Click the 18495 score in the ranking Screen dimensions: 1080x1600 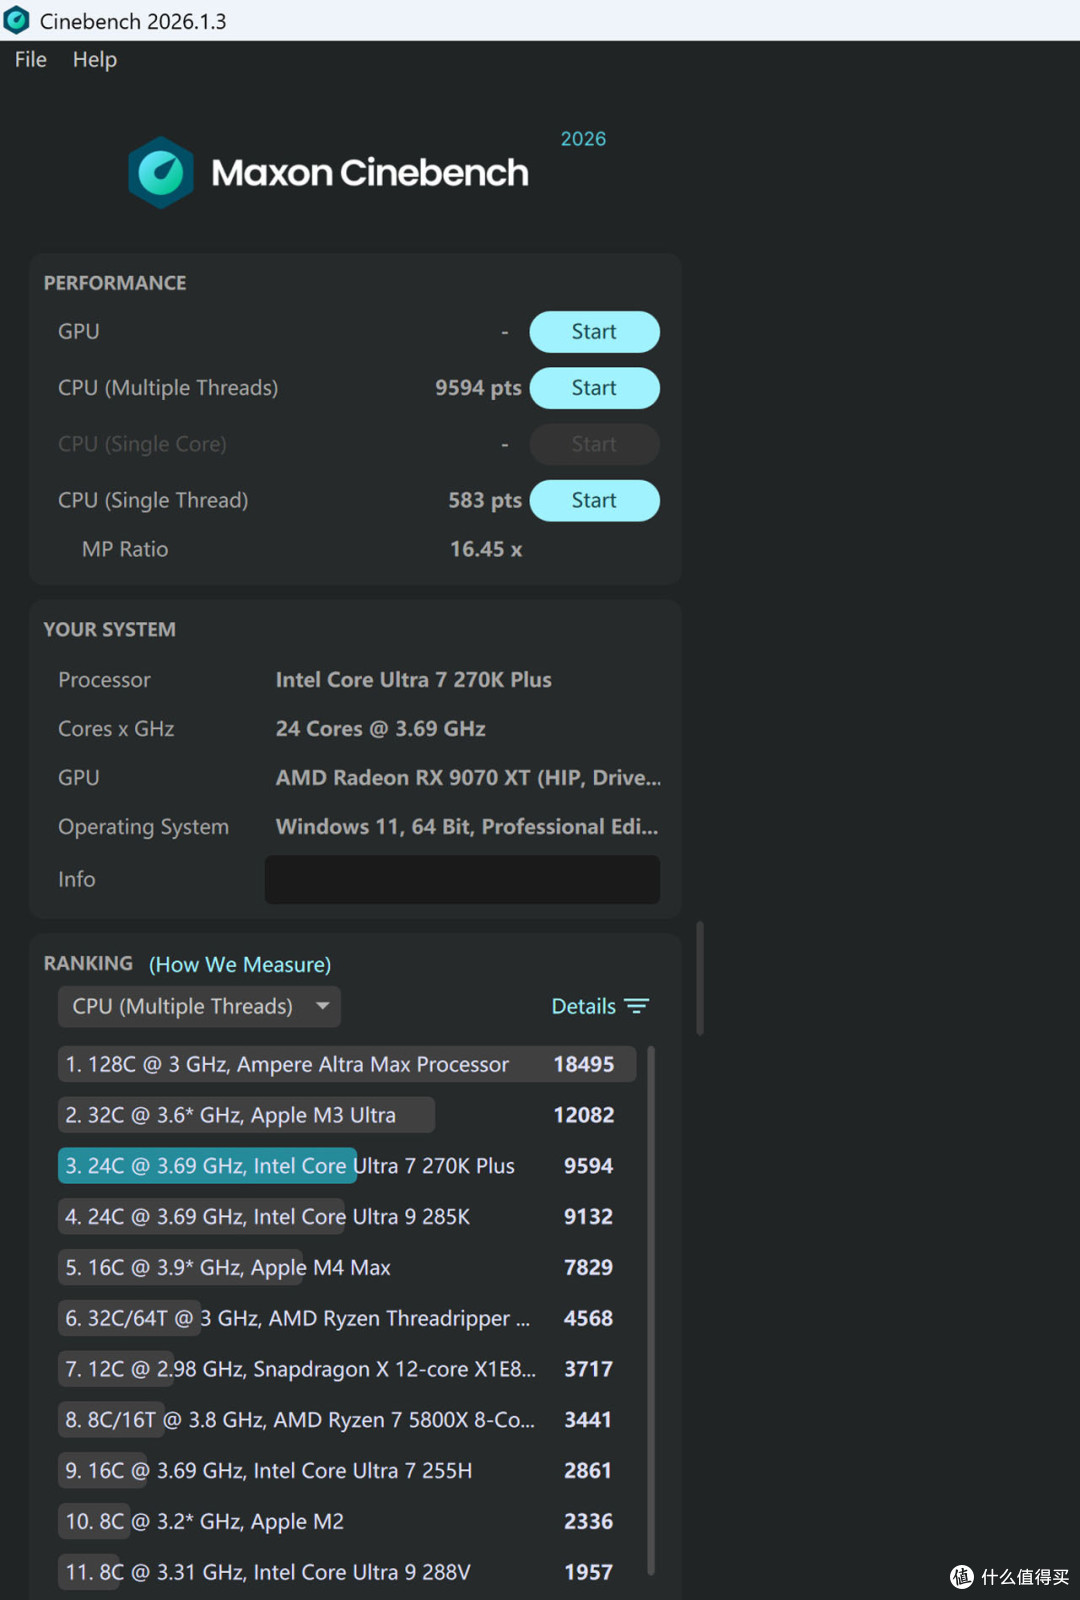pos(584,1064)
